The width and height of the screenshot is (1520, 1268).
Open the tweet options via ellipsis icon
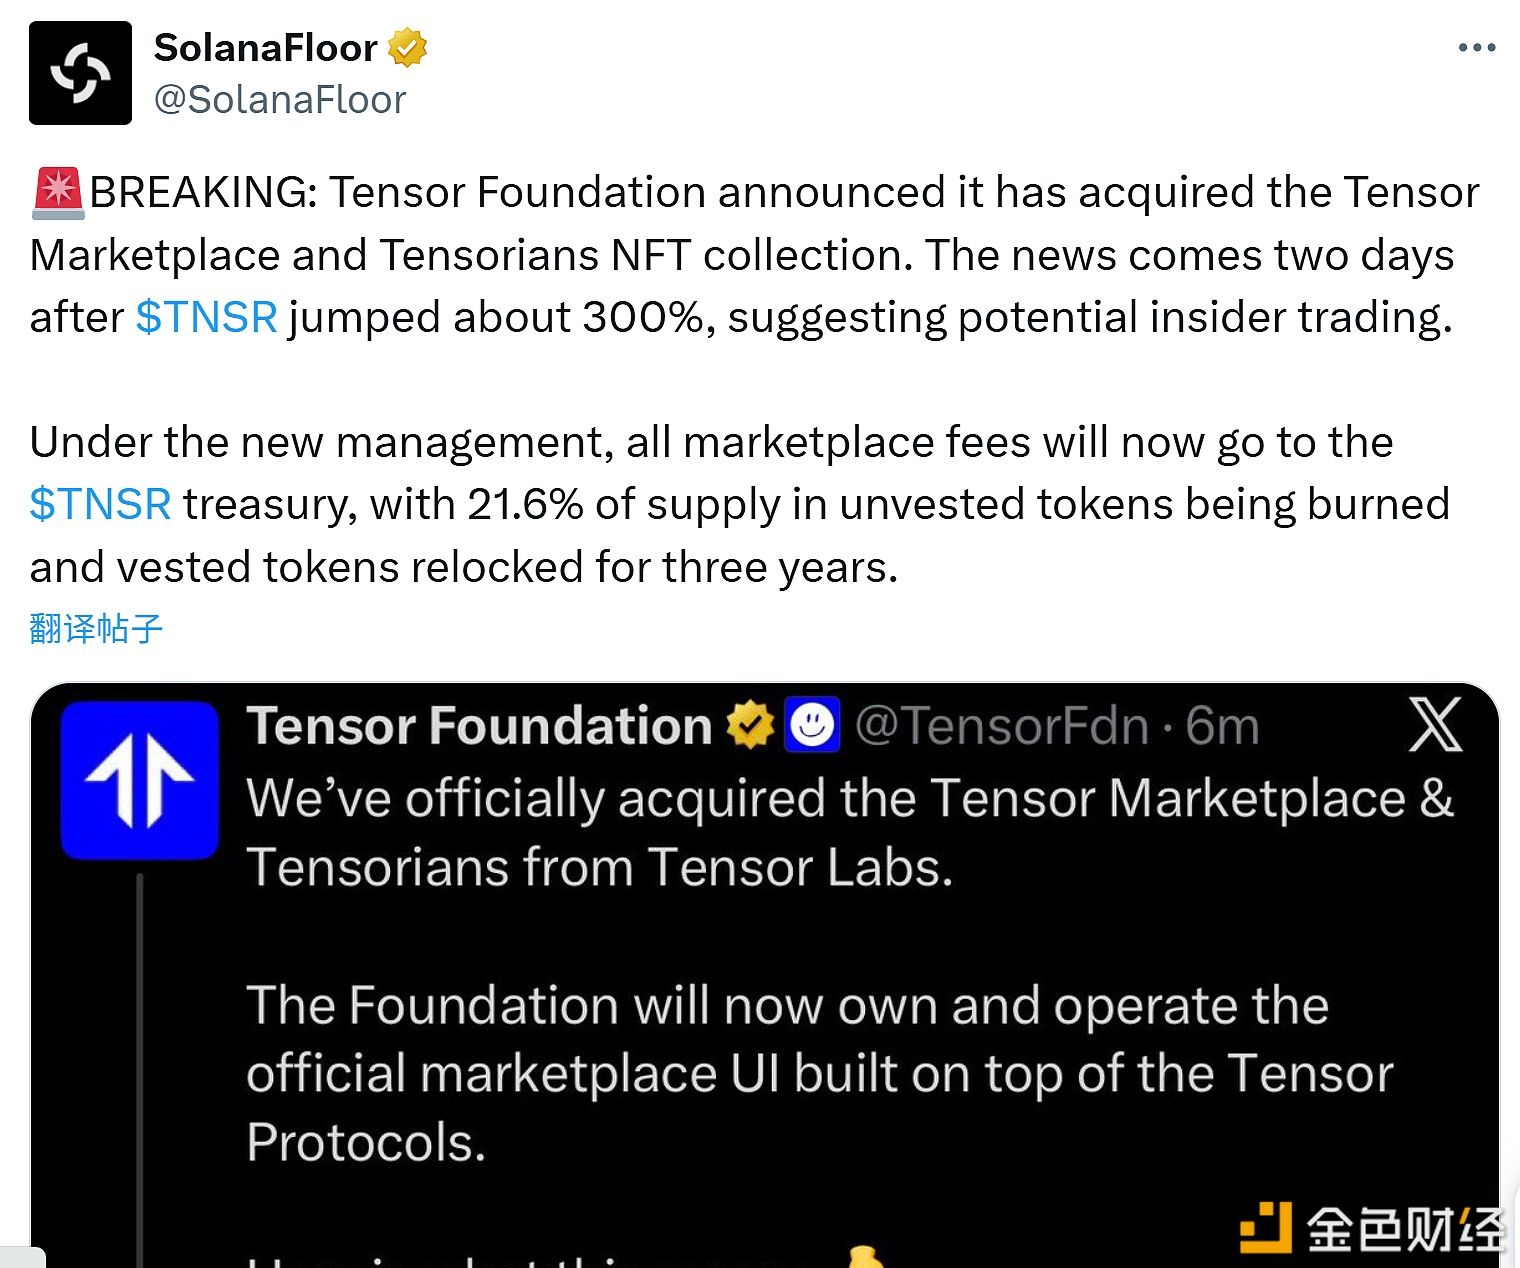(x=1475, y=46)
